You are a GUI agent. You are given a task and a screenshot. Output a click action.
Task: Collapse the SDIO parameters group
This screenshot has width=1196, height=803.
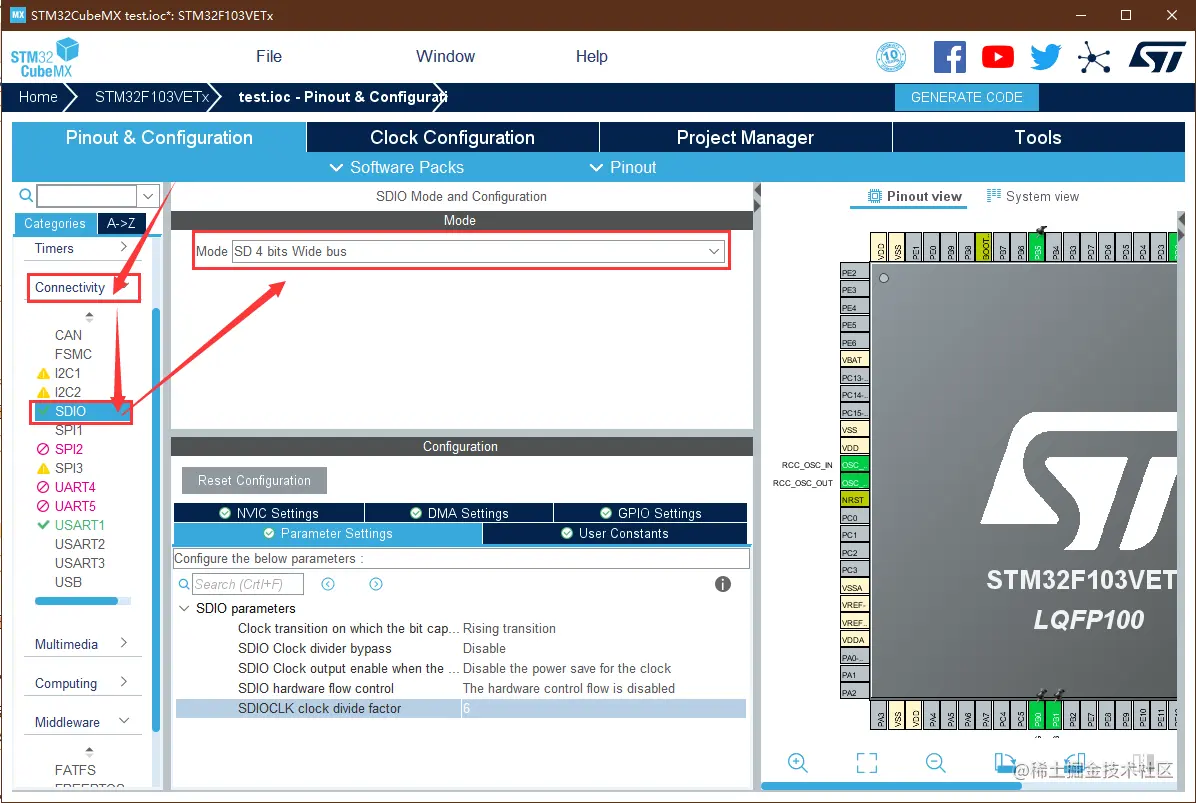point(184,609)
